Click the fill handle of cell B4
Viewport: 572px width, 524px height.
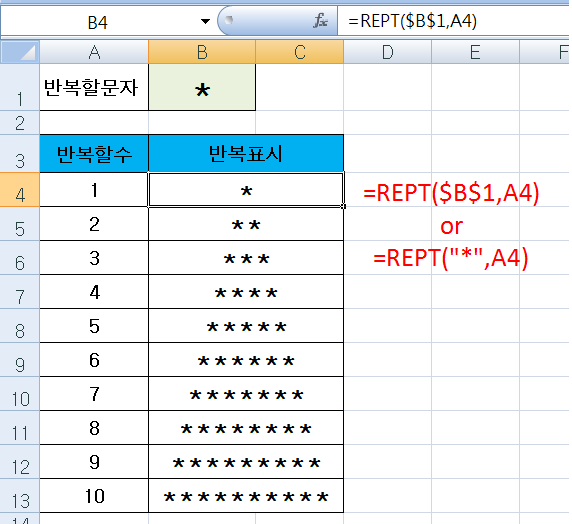coord(343,207)
